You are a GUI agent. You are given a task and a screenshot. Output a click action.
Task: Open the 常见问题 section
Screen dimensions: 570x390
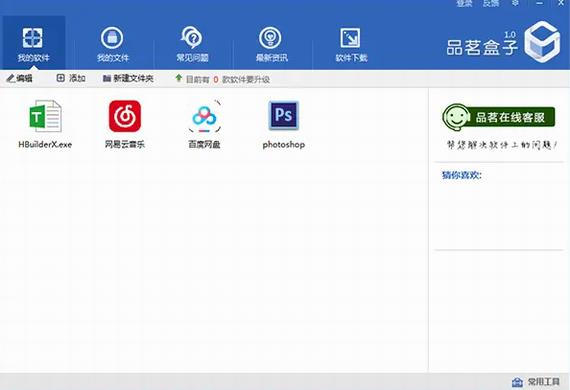click(x=192, y=43)
